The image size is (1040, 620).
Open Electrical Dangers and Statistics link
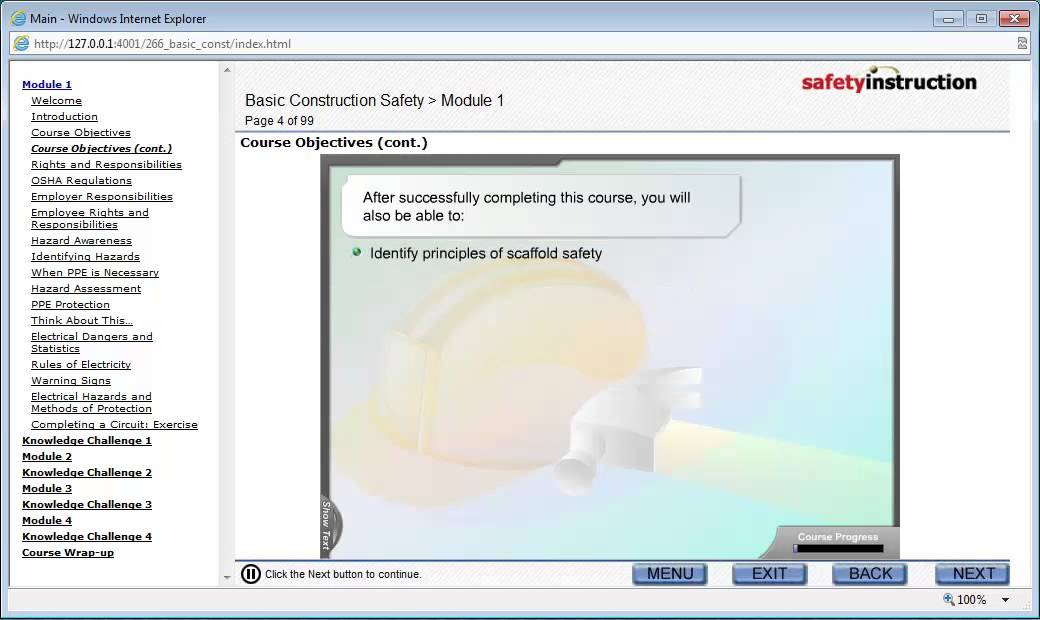pos(92,342)
